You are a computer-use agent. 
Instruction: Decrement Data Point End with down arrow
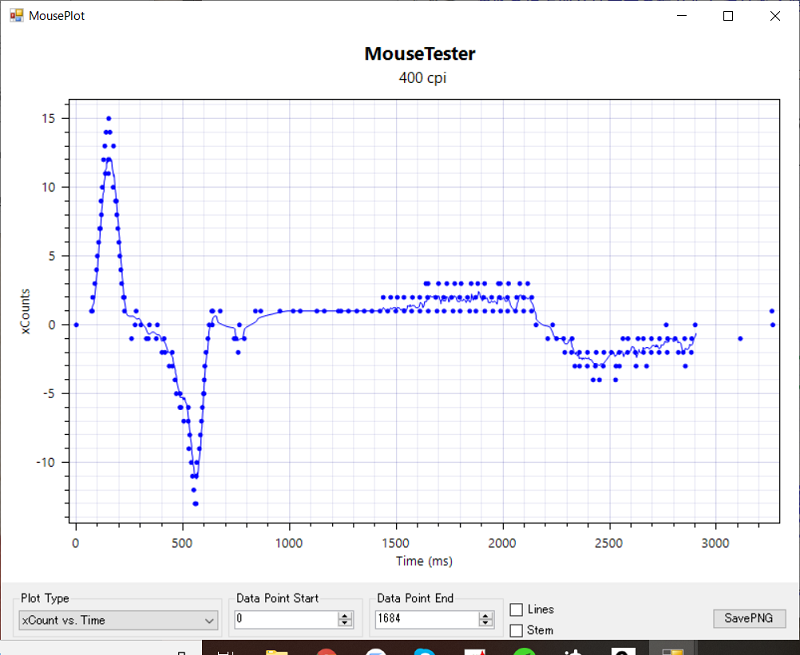[486, 623]
